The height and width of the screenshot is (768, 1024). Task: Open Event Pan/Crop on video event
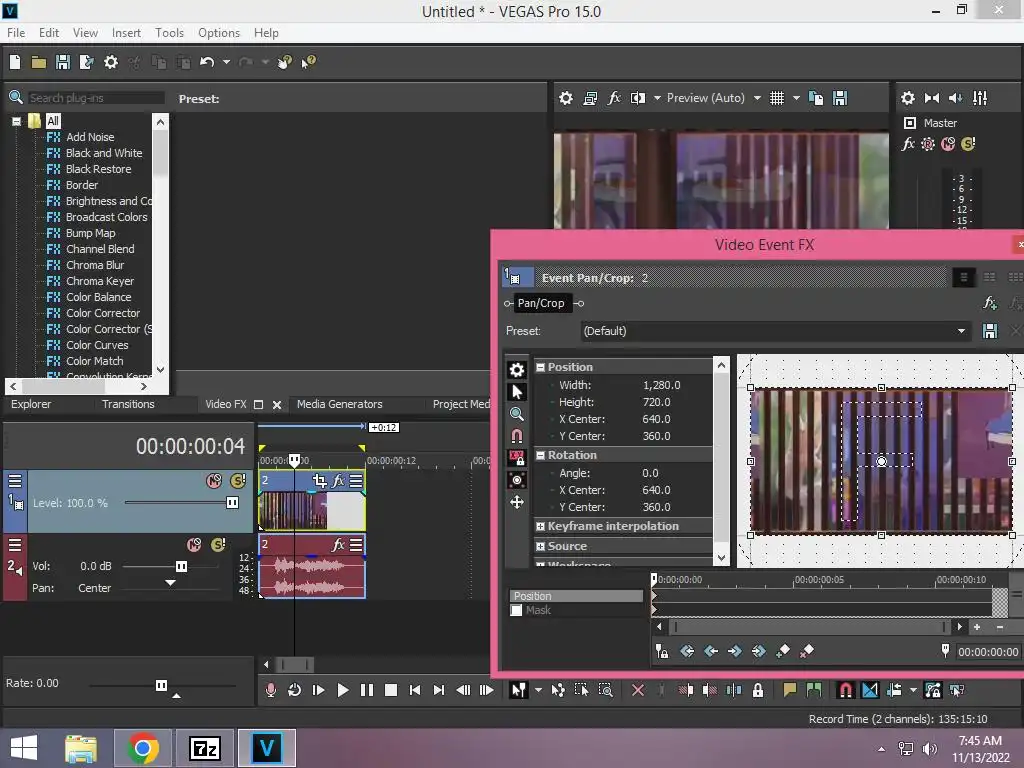319,481
